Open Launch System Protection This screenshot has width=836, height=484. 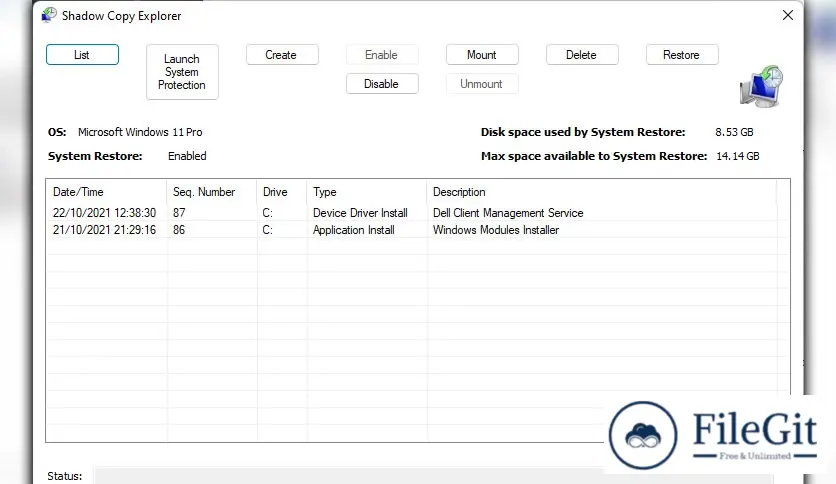click(x=182, y=71)
